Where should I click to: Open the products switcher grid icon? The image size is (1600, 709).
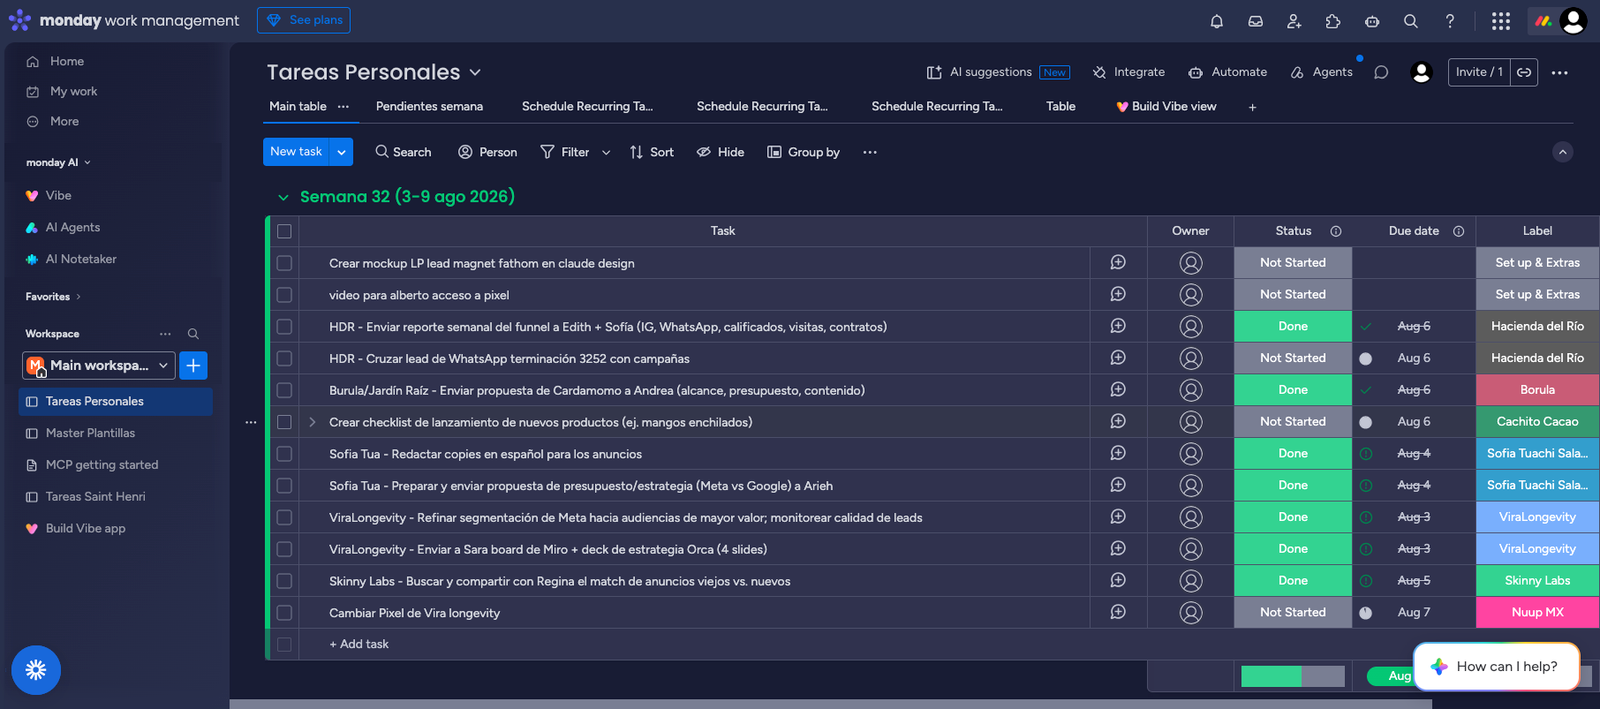(x=1500, y=21)
